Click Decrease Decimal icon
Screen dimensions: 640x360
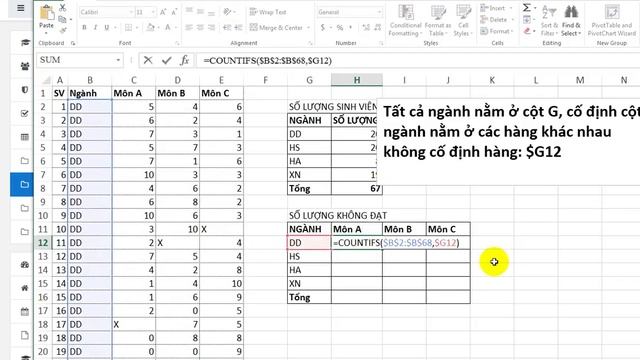[378, 27]
